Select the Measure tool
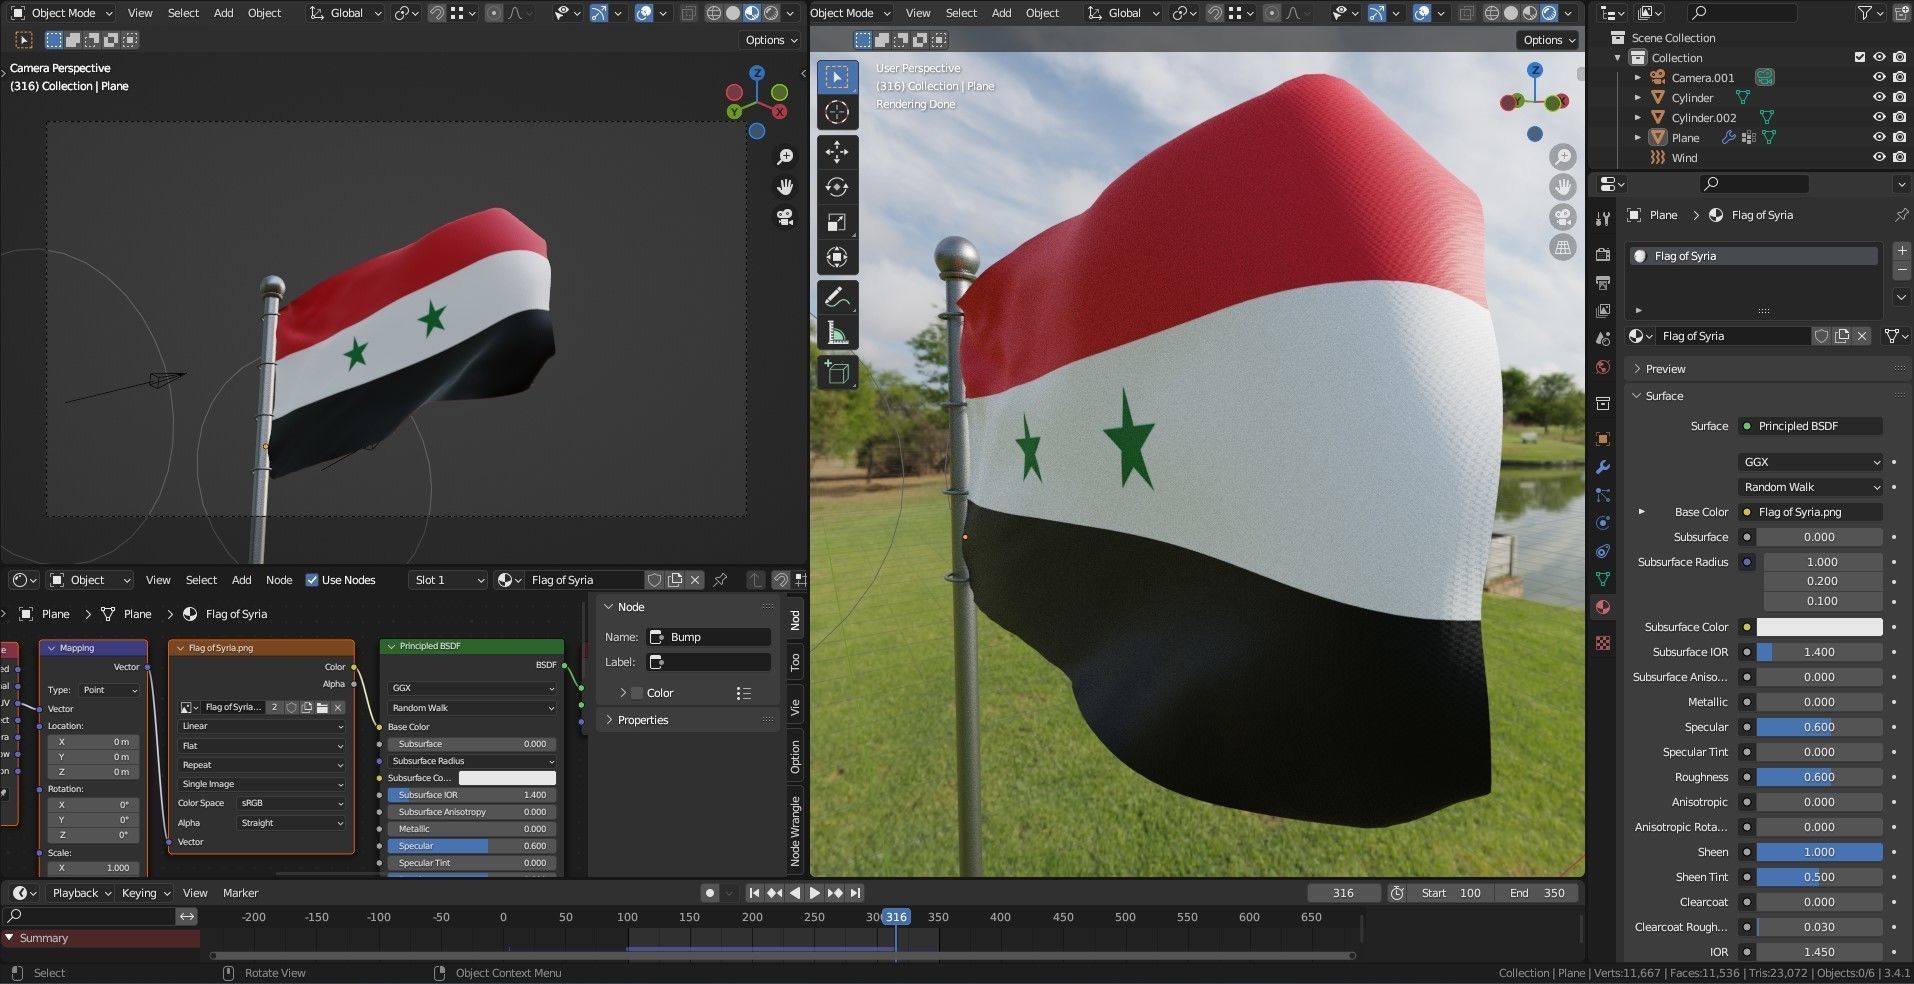 click(837, 332)
